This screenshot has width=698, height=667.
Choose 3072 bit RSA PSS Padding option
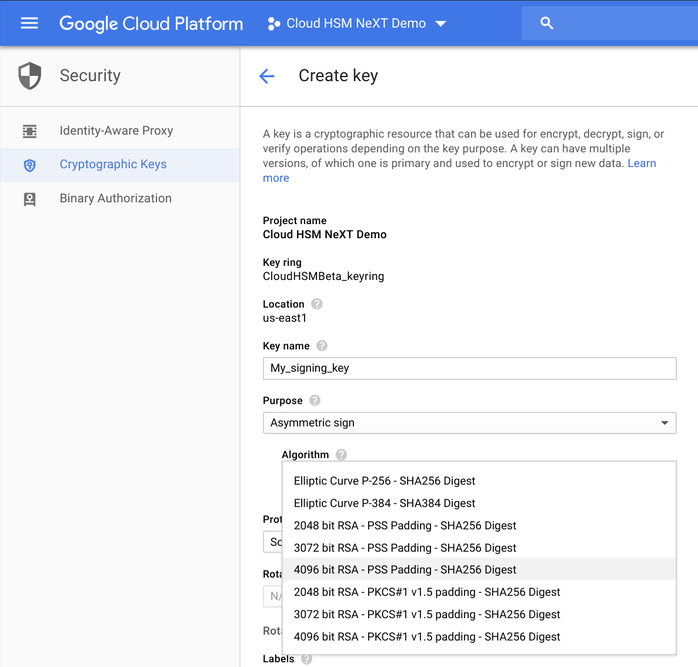[479, 548]
